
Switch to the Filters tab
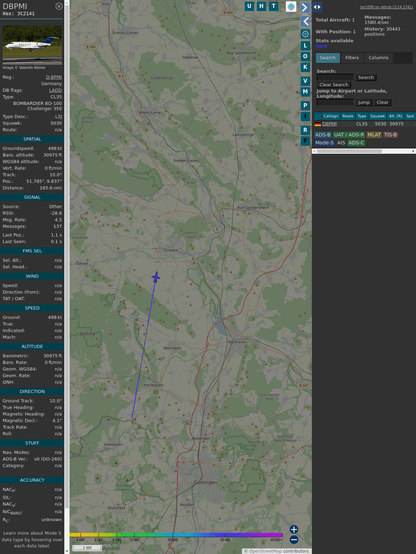[x=352, y=58]
